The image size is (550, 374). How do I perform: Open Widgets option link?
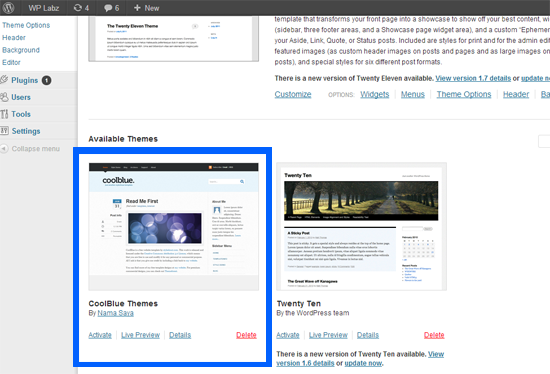point(375,94)
